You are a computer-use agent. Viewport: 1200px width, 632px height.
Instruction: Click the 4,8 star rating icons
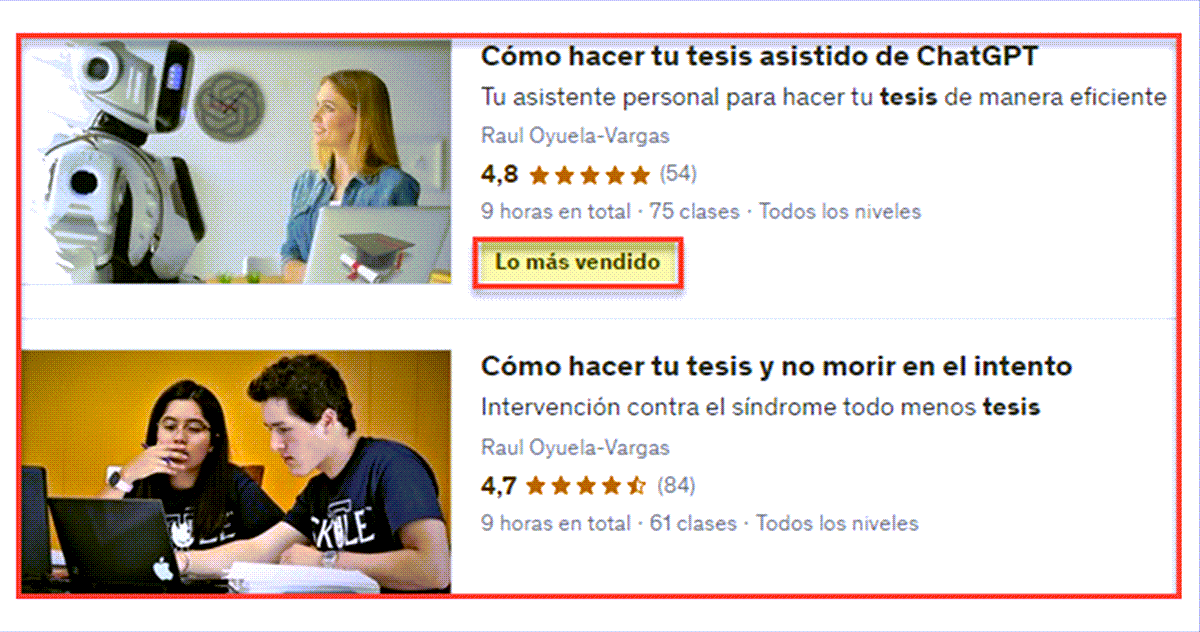[x=589, y=175]
